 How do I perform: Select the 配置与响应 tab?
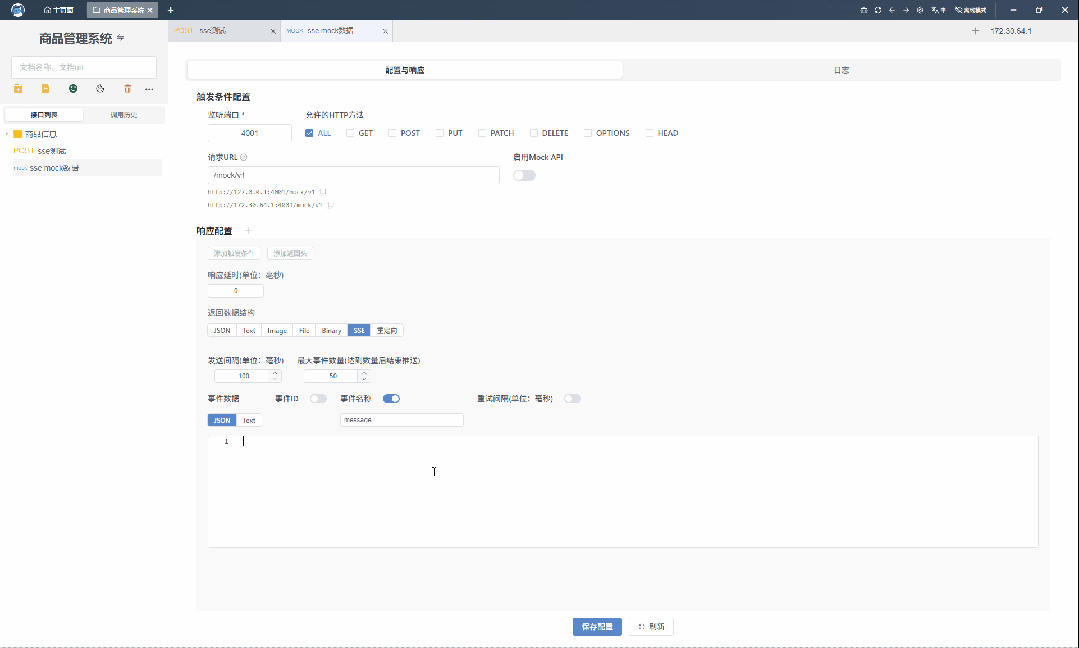[x=405, y=70]
